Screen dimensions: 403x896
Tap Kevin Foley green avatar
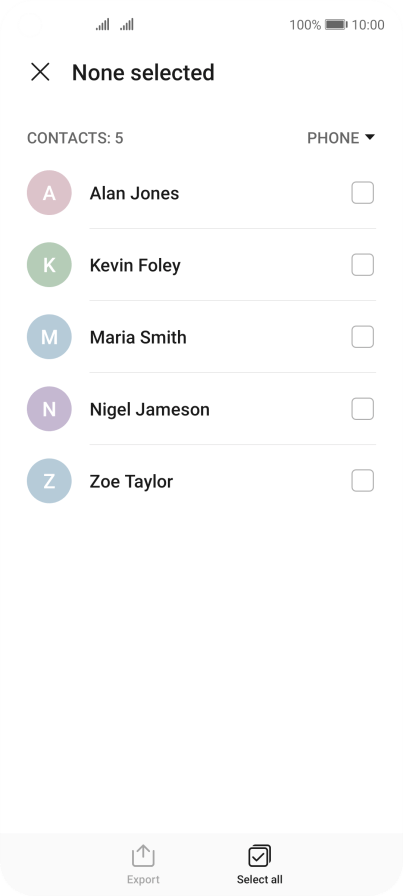coord(49,265)
